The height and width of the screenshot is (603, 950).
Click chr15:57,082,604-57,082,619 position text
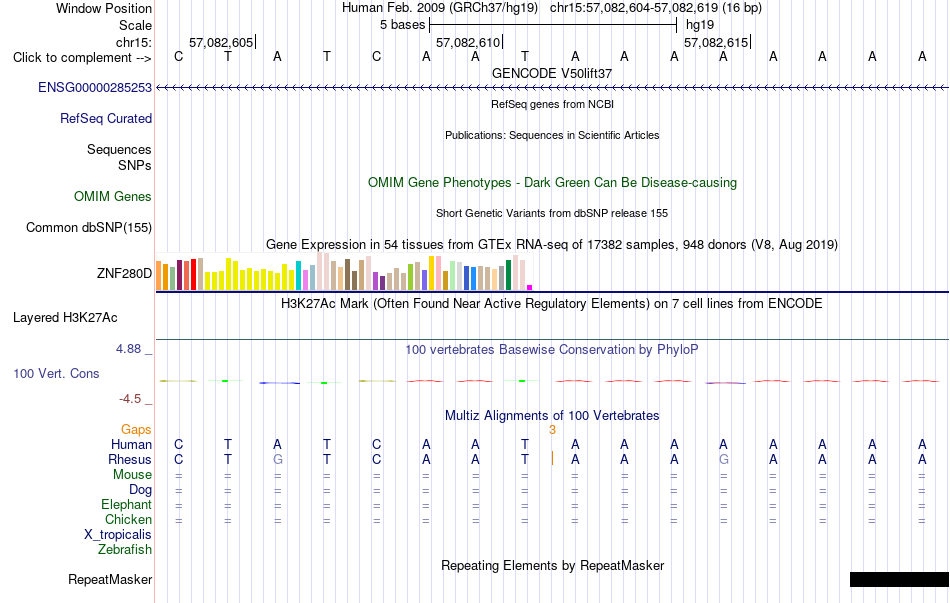pyautogui.click(x=656, y=8)
